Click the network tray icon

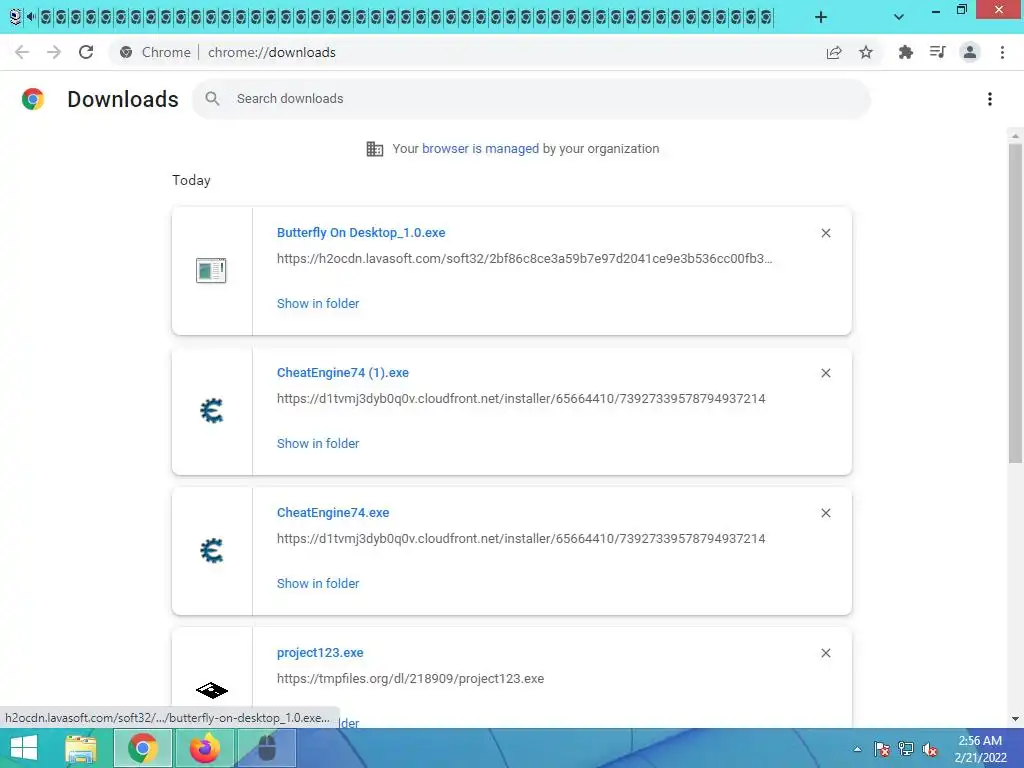906,749
